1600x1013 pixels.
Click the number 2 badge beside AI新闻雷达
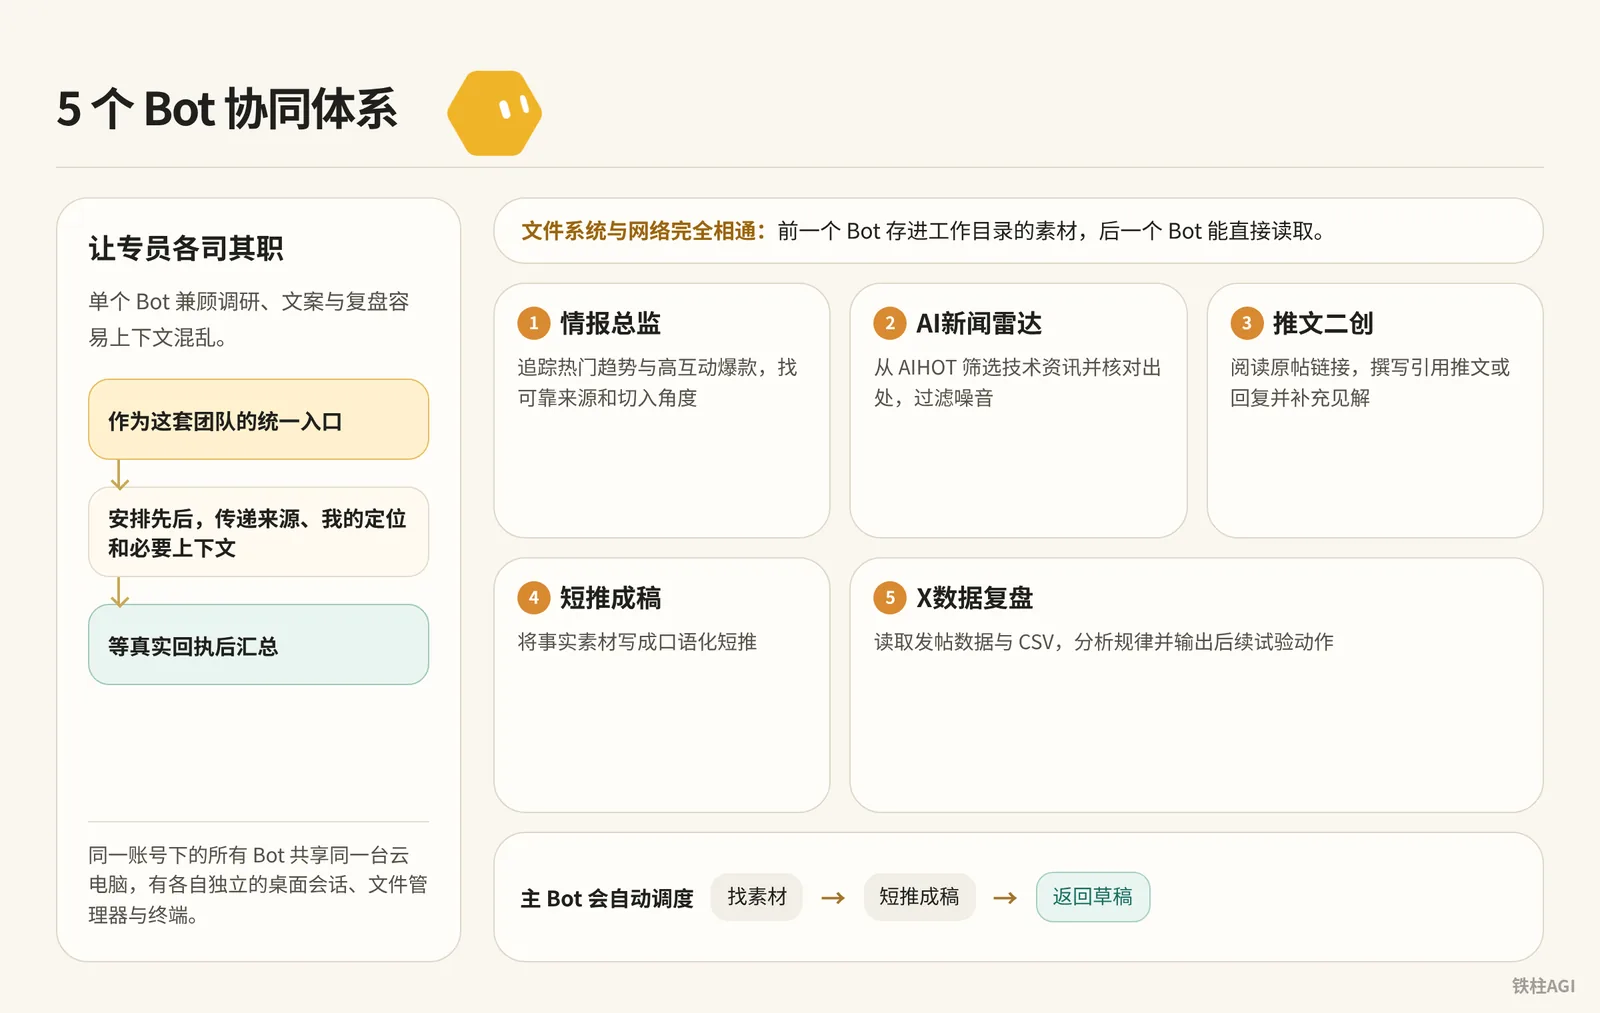point(890,323)
